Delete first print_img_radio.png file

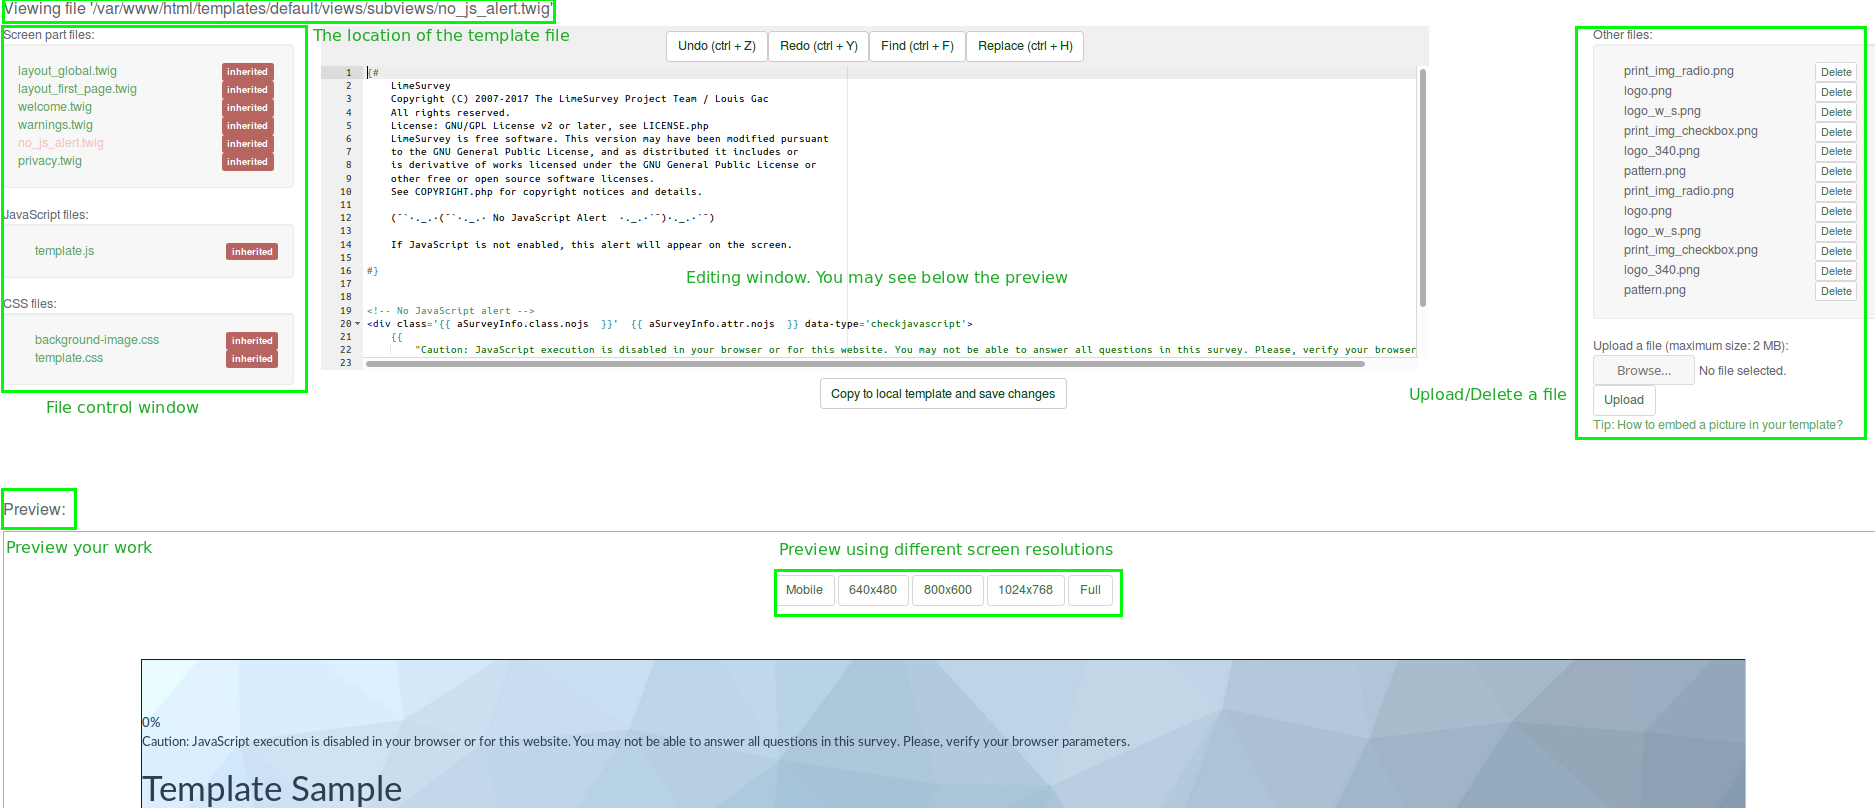(x=1835, y=72)
